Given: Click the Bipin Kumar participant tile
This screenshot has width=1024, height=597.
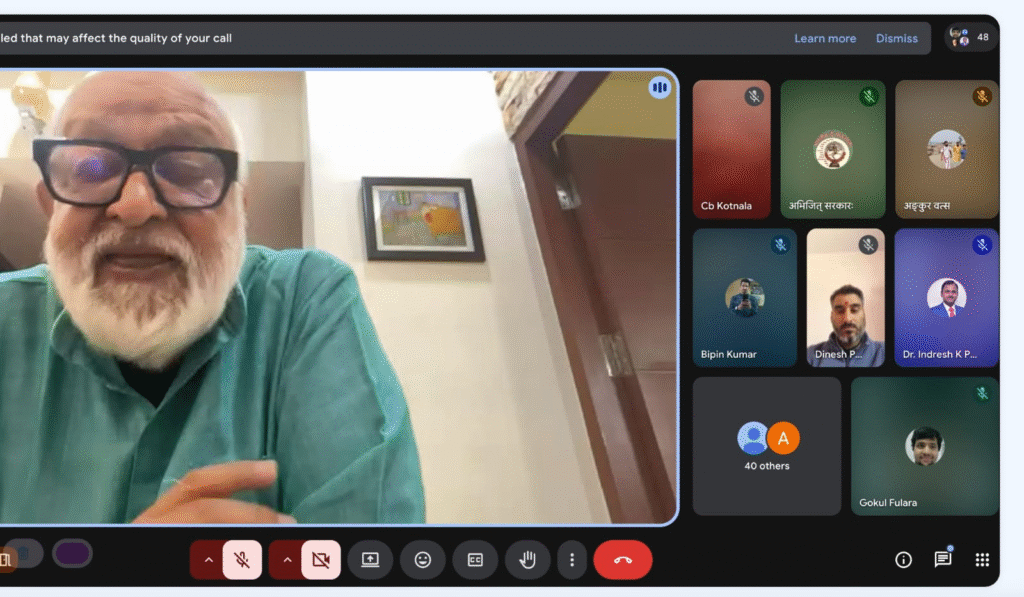Looking at the screenshot, I should (x=744, y=298).
